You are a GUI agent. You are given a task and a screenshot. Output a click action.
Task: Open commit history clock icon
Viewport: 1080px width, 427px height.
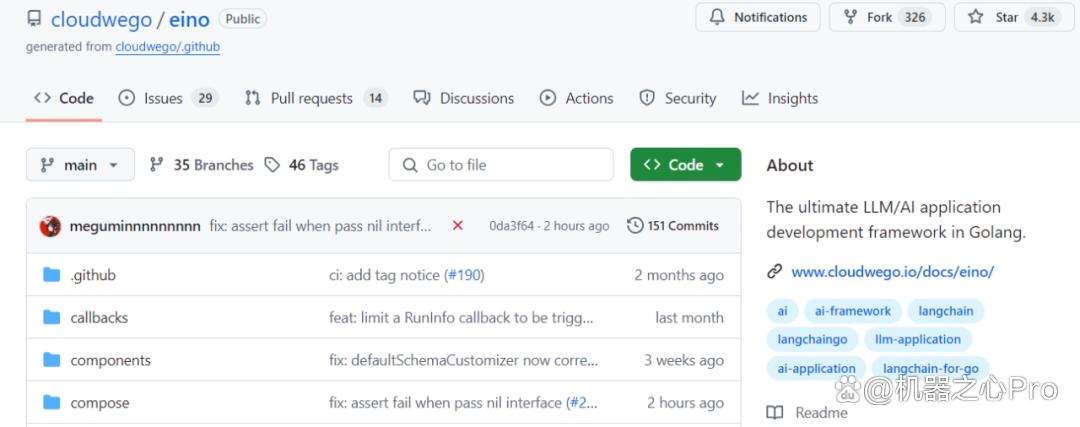tap(634, 225)
